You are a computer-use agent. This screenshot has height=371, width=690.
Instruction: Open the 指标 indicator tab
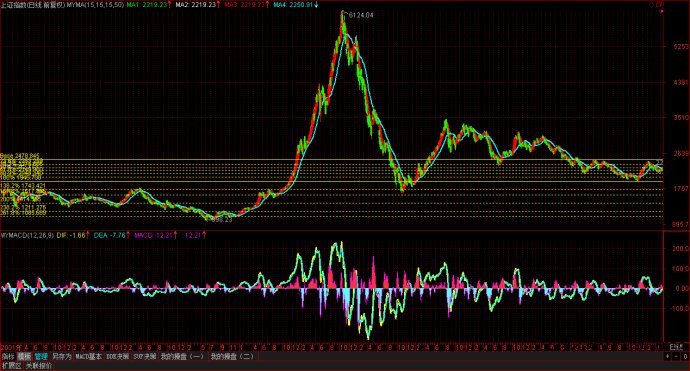coord(8,356)
